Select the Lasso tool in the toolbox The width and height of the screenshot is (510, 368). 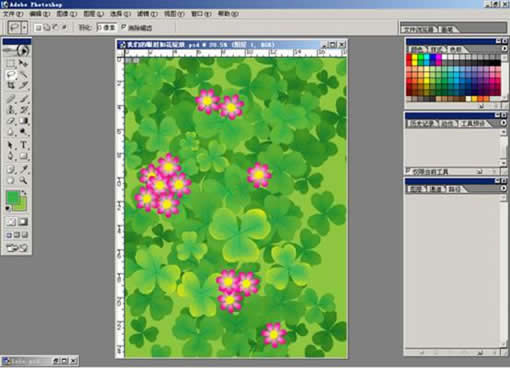coord(11,74)
